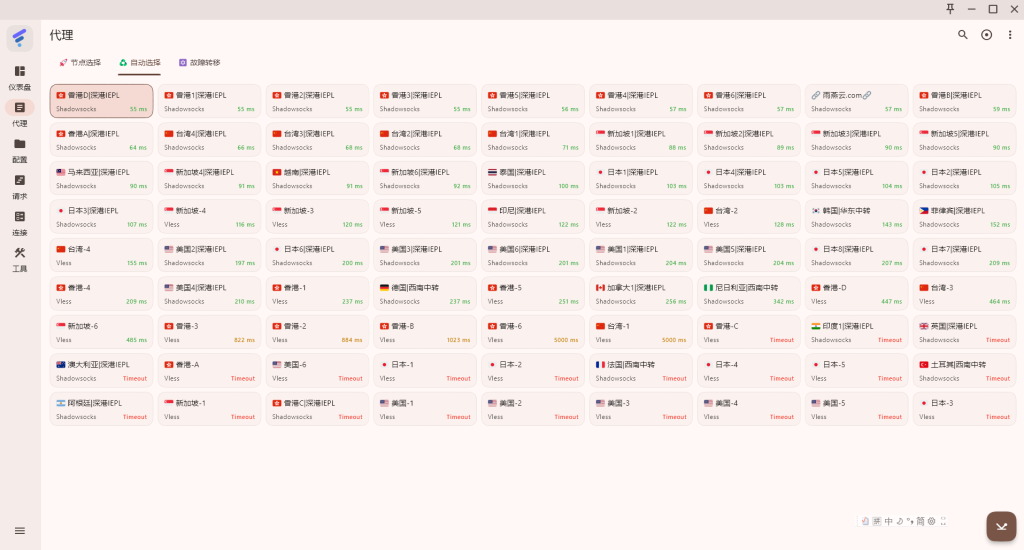1024x550 pixels.
Task: Toggle 中 Chinese/English mode in IME bar
Action: coord(888,521)
